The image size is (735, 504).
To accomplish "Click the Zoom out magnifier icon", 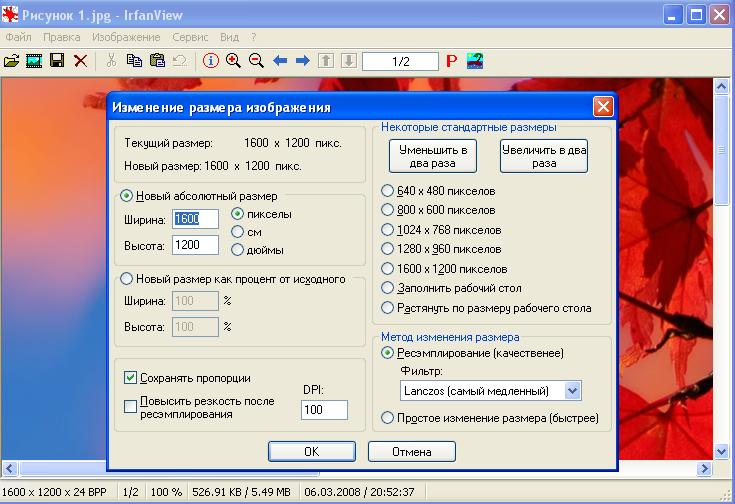I will click(x=256, y=61).
